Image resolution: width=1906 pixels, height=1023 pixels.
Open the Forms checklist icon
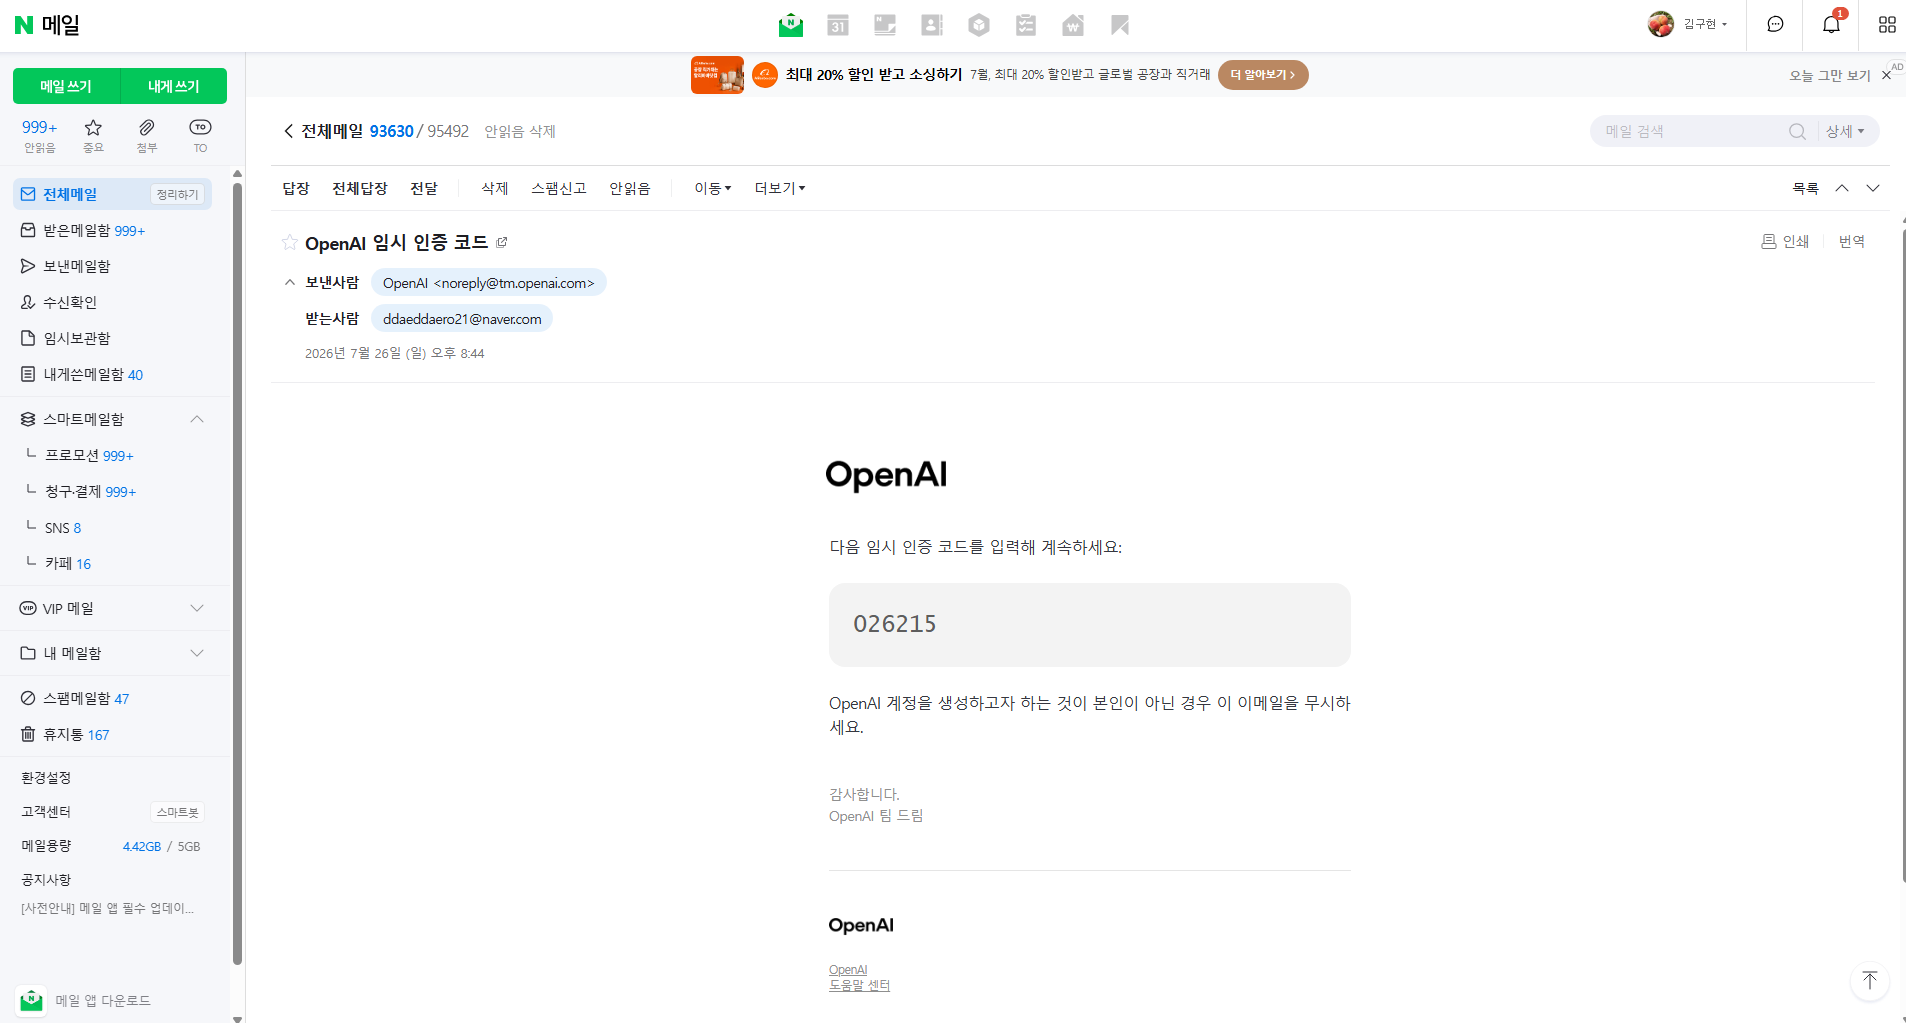point(1026,25)
